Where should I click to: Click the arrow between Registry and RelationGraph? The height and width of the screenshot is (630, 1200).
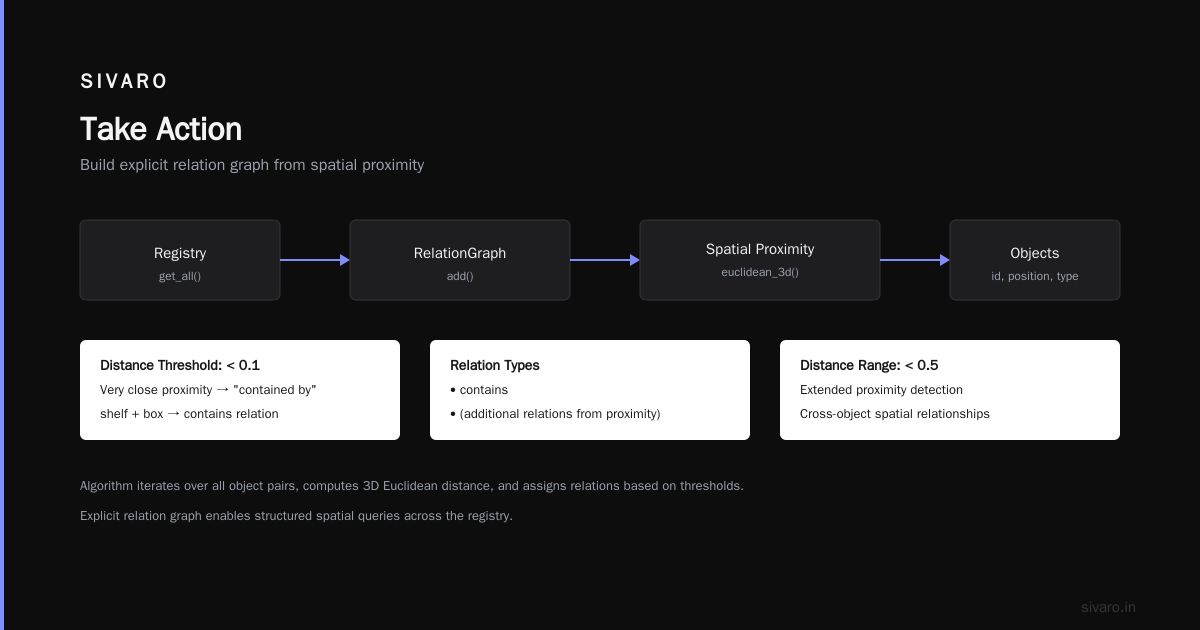pyautogui.click(x=315, y=260)
